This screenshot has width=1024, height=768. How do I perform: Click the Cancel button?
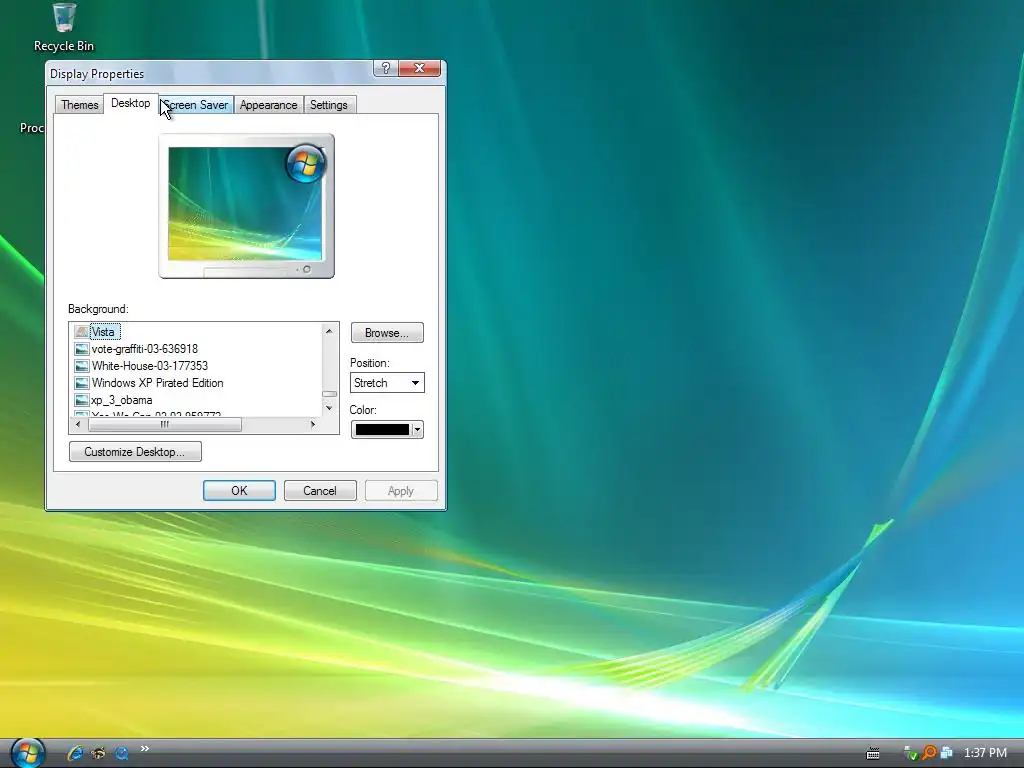pyautogui.click(x=320, y=490)
